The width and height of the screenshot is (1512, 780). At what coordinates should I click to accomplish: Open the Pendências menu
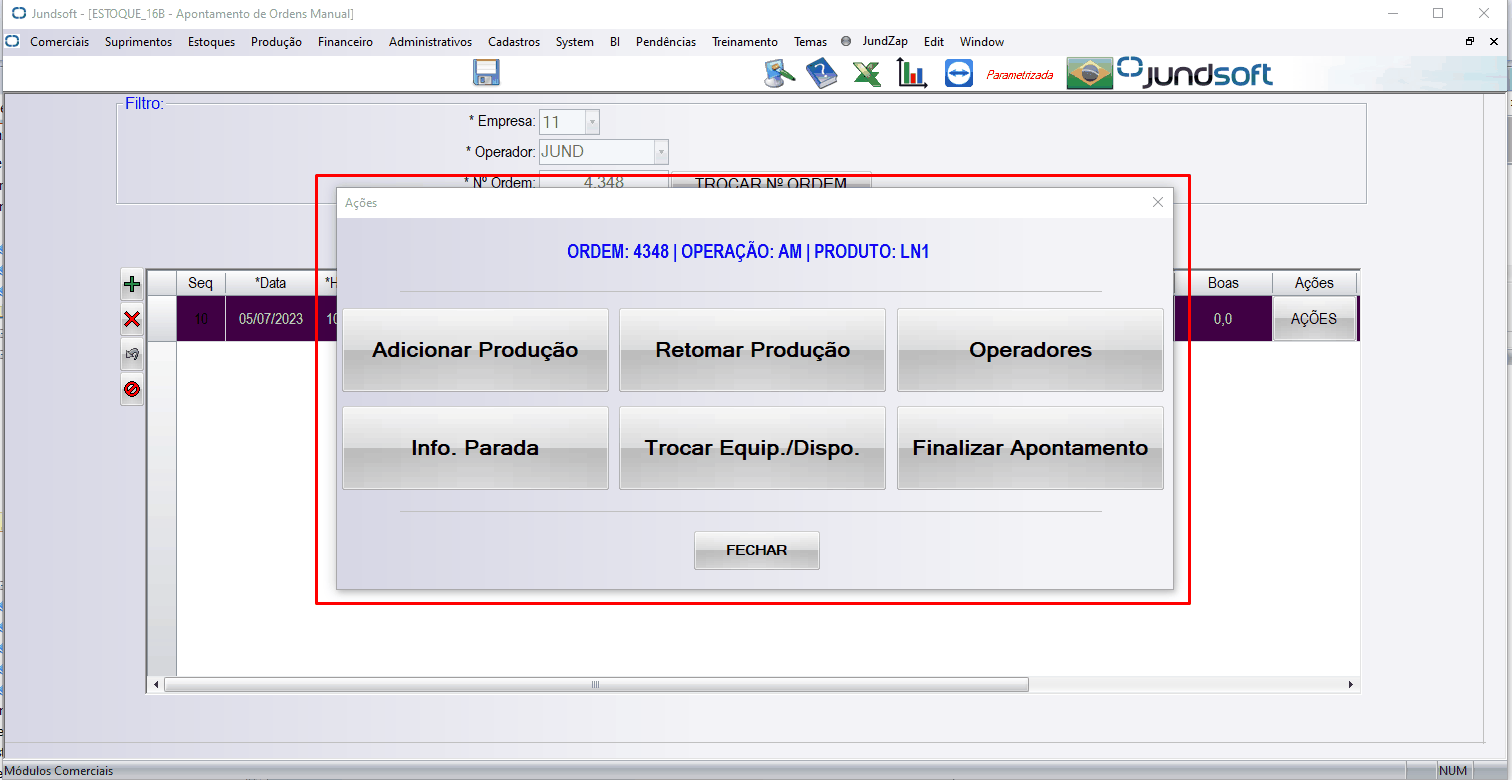pos(666,42)
